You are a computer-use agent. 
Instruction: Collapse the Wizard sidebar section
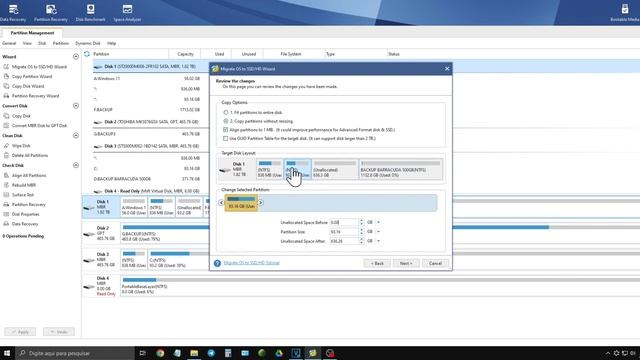(76, 57)
